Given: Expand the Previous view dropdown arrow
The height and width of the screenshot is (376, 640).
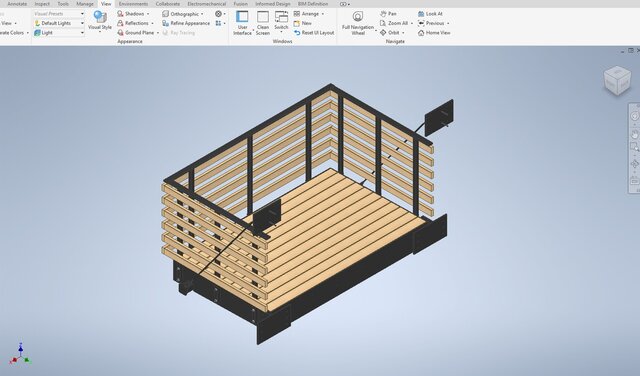Looking at the screenshot, I should [448, 23].
